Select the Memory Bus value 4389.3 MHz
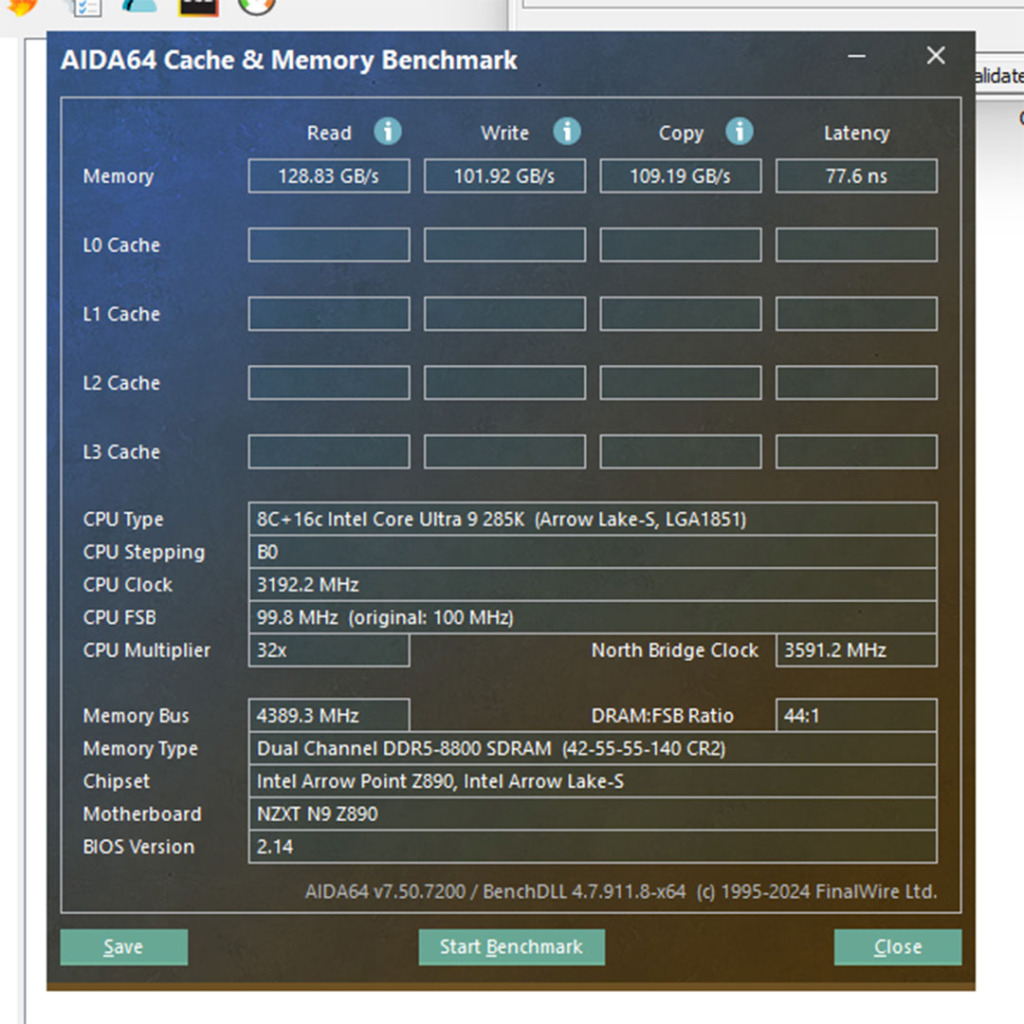1024x1024 pixels. coord(329,716)
